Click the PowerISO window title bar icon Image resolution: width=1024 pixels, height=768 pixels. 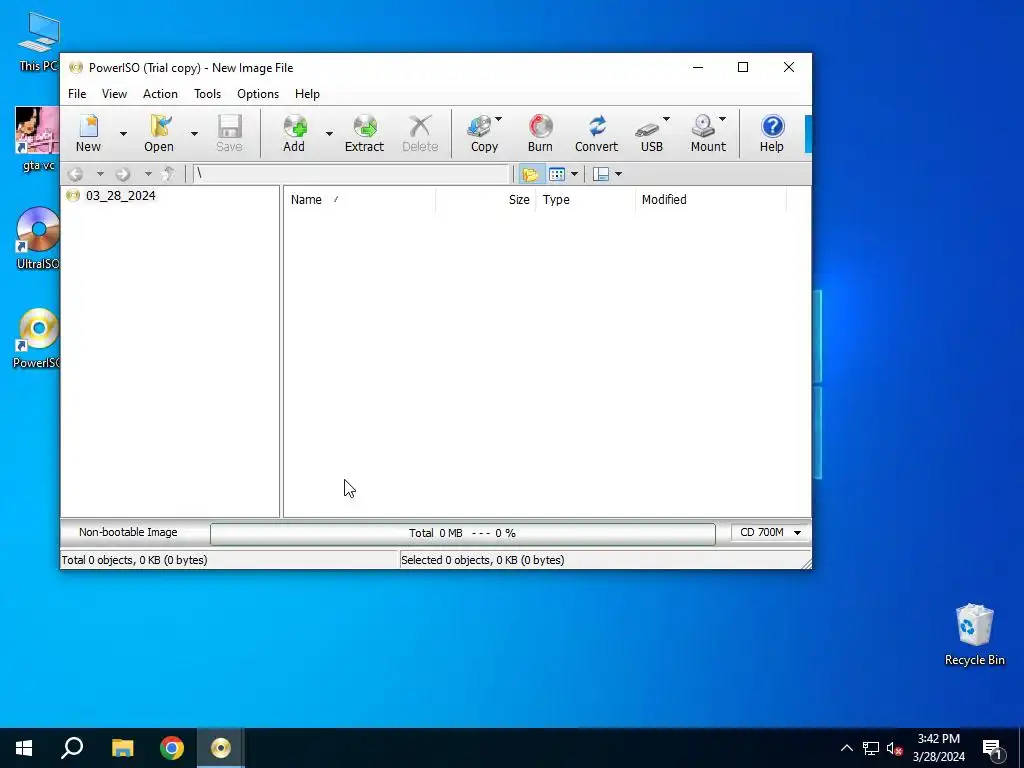76,68
